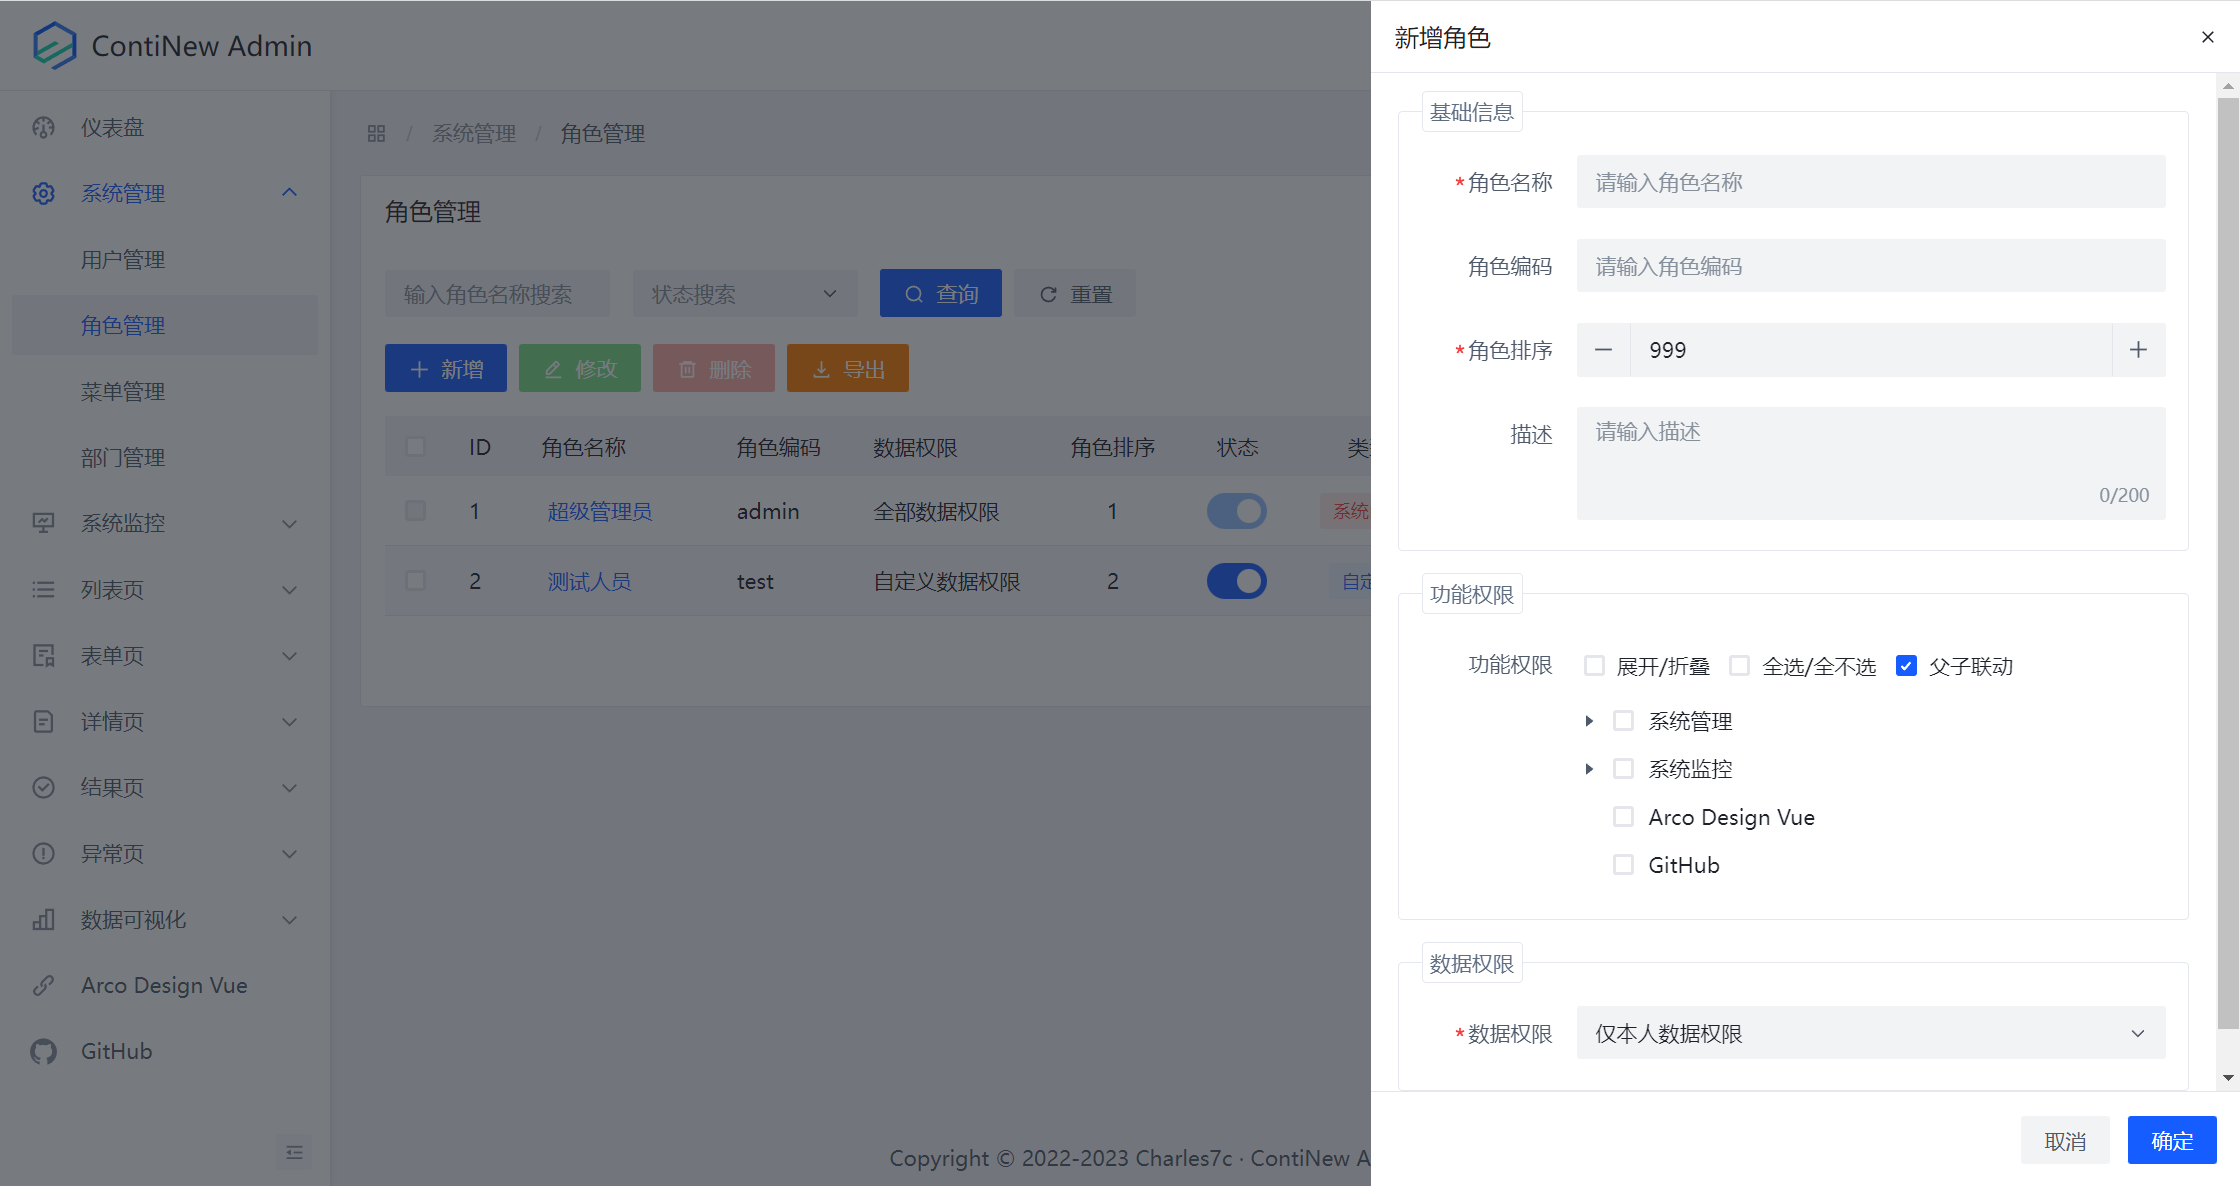Check the Arco Design Vue permission checkbox
The height and width of the screenshot is (1186, 2240).
point(1623,817)
